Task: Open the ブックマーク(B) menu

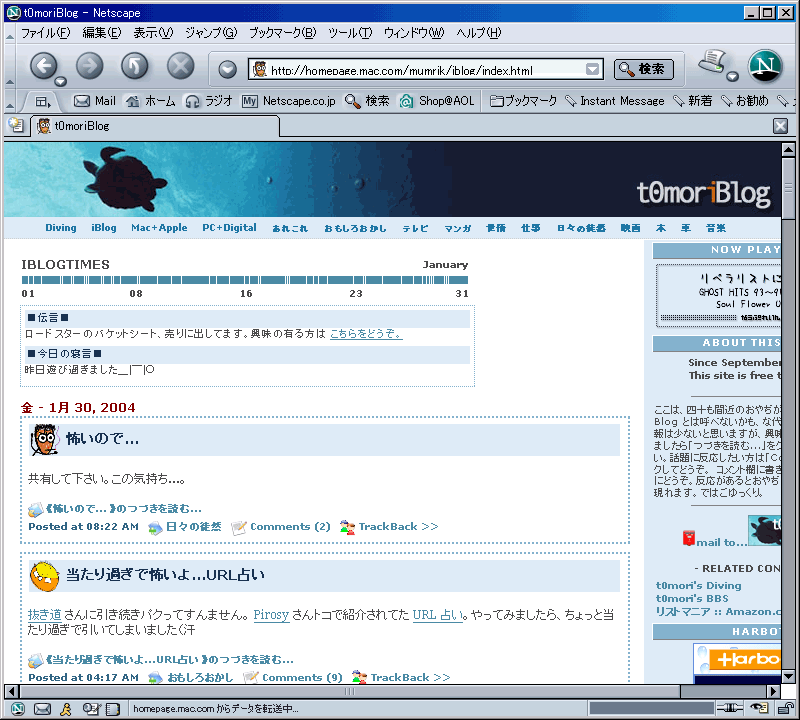Action: [282, 33]
